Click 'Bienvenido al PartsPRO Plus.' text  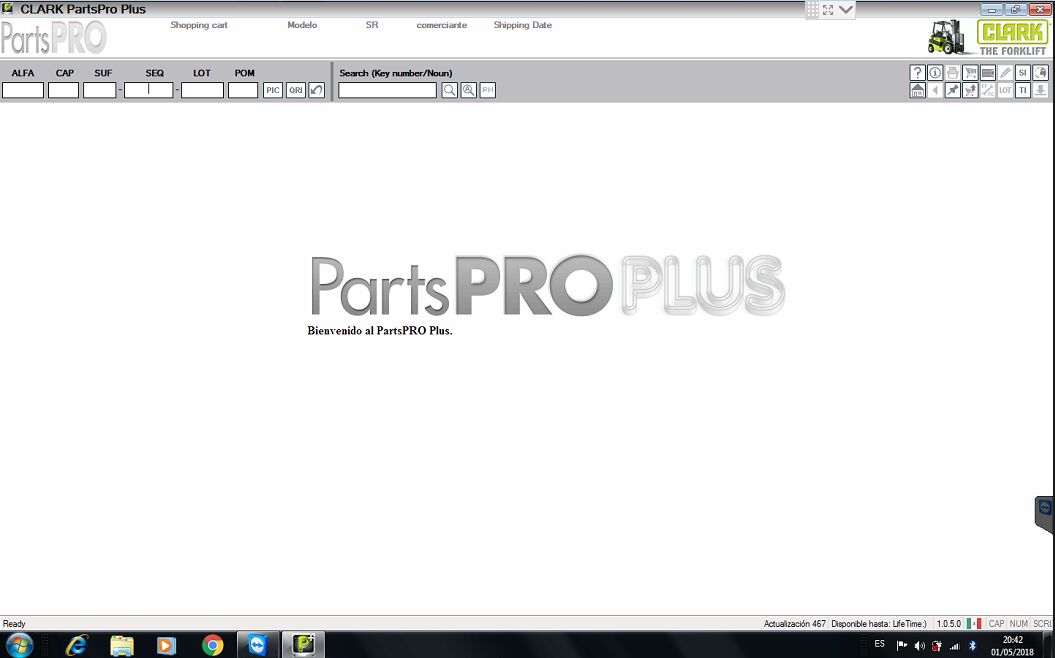pyautogui.click(x=379, y=330)
